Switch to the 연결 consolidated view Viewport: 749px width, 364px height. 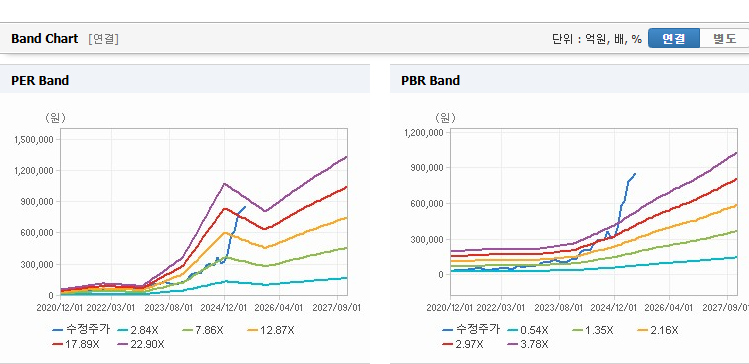click(x=674, y=38)
